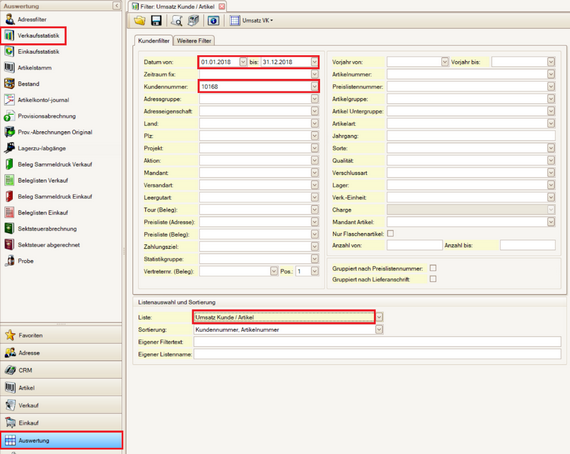This screenshot has width=570, height=454.
Task: Switch to the Weitere Filter tab
Action: 194,41
